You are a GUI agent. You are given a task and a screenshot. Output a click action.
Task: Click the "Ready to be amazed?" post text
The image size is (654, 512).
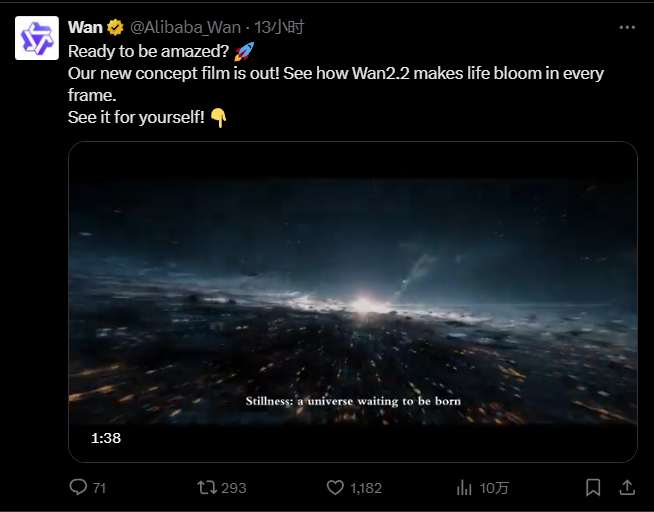click(x=148, y=50)
